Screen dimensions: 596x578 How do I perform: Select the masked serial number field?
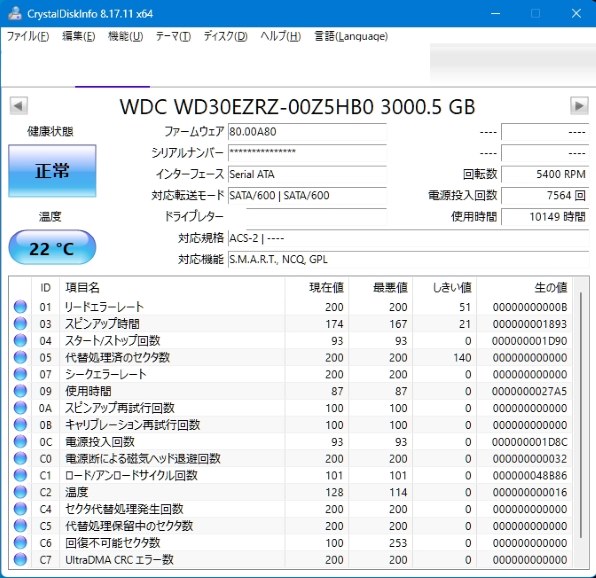pyautogui.click(x=307, y=153)
